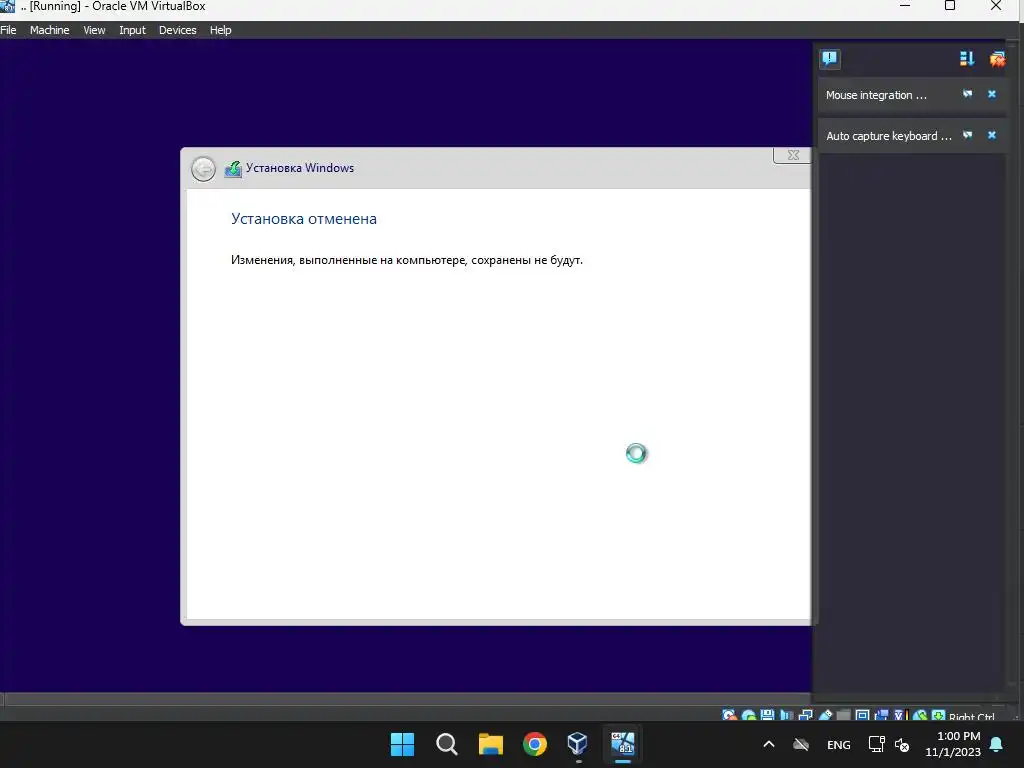Click the audio status bar icon
1024x768 pixels.
[786, 714]
